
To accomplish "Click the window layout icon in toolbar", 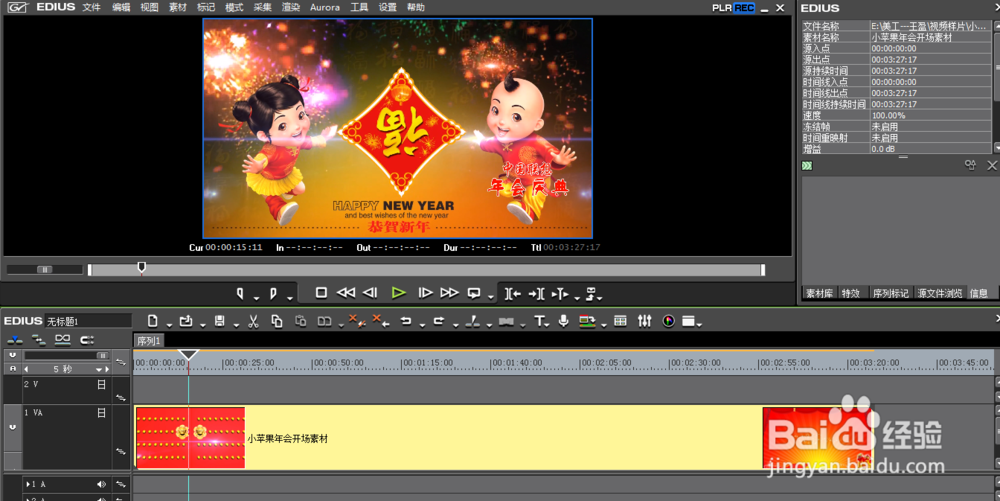I will click(688, 321).
